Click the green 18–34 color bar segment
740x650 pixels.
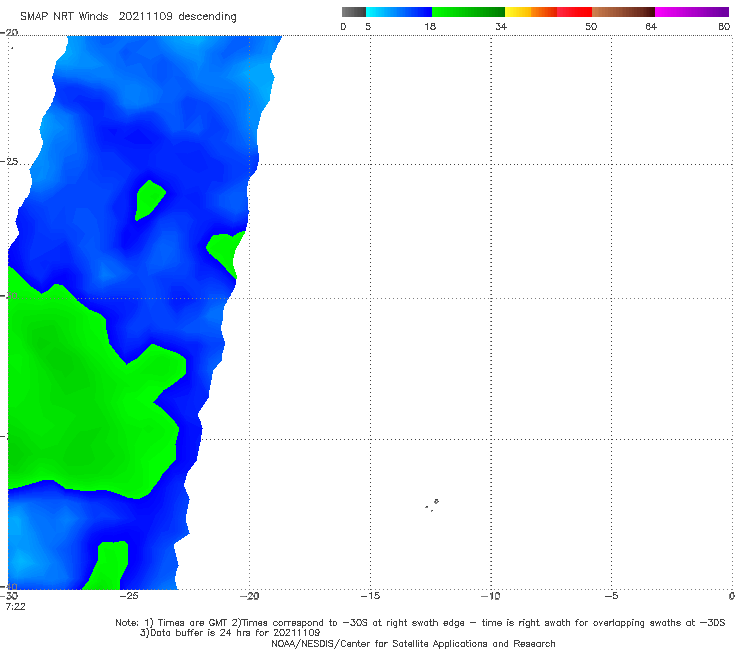(x=468, y=12)
